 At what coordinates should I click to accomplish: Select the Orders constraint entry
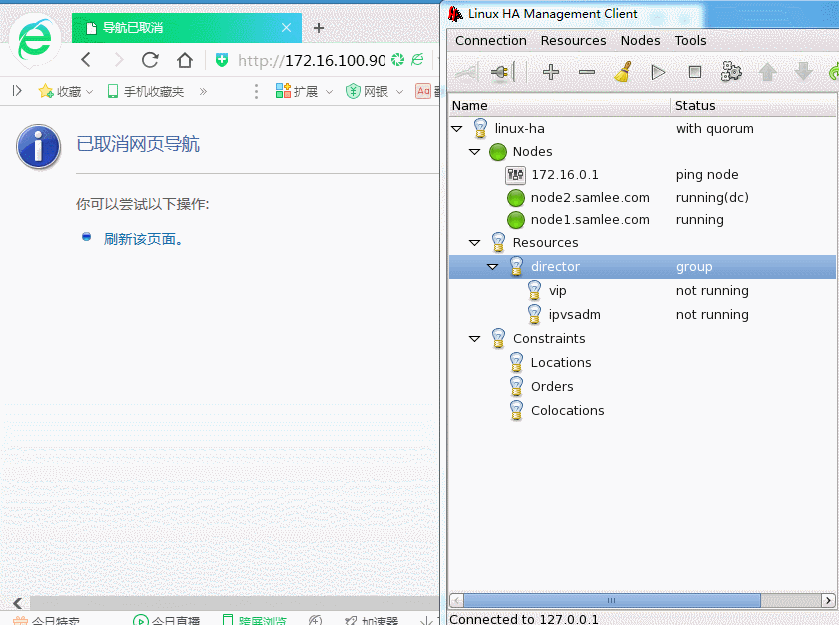(552, 387)
